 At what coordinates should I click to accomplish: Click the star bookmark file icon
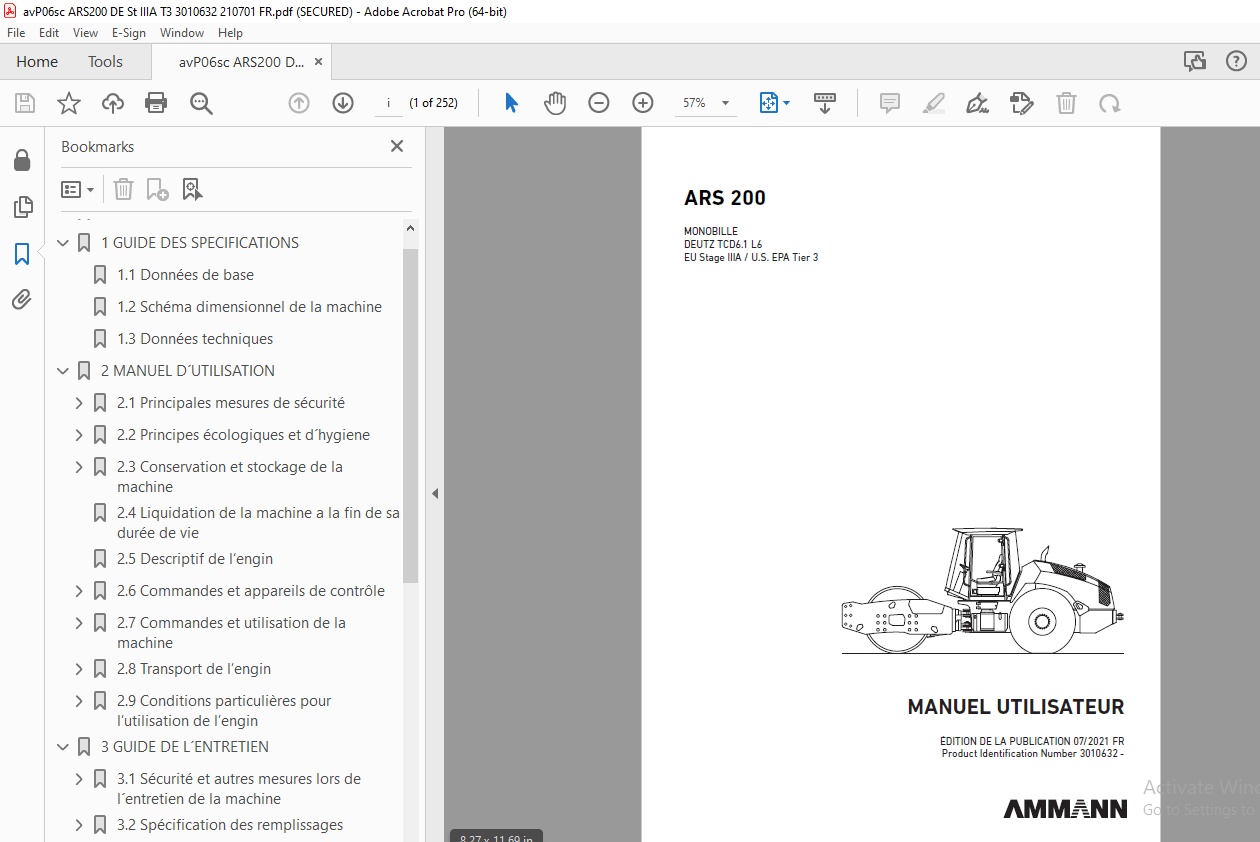(68, 103)
